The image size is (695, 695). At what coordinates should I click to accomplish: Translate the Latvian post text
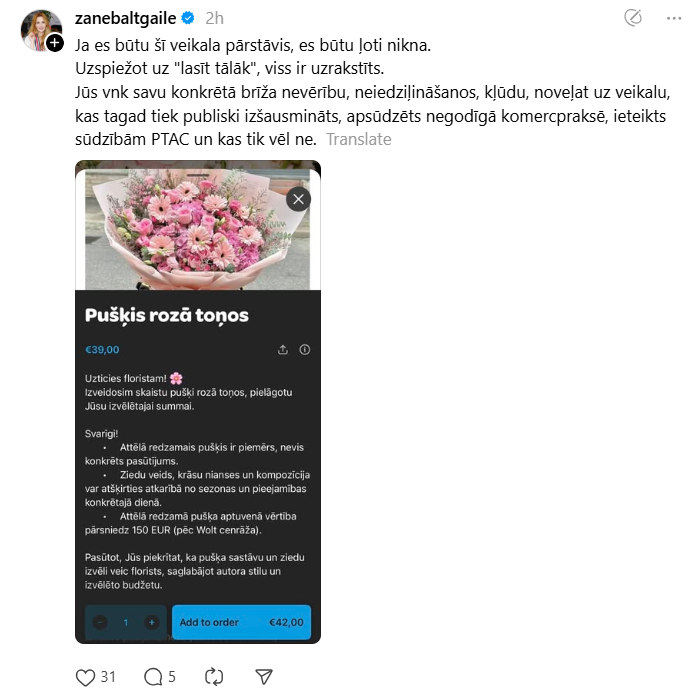359,139
